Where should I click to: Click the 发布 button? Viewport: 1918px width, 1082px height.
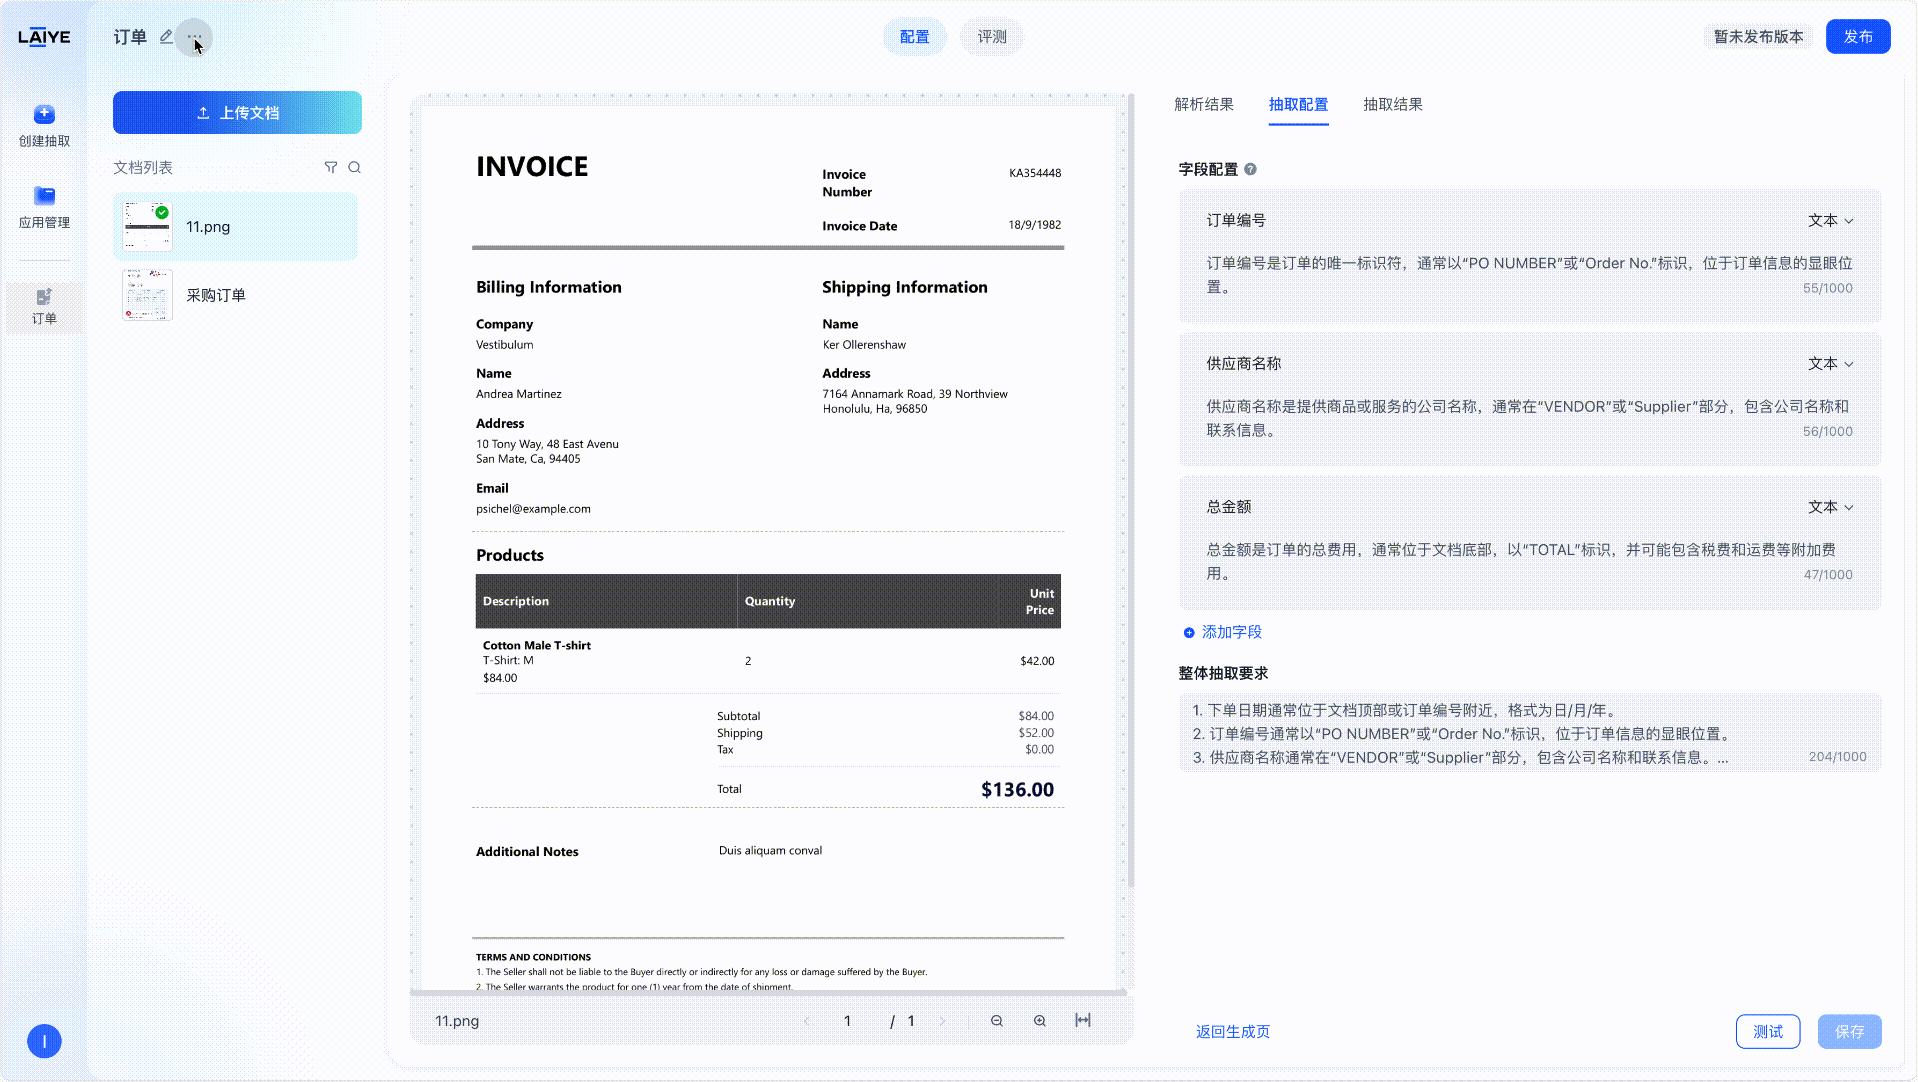point(1857,37)
